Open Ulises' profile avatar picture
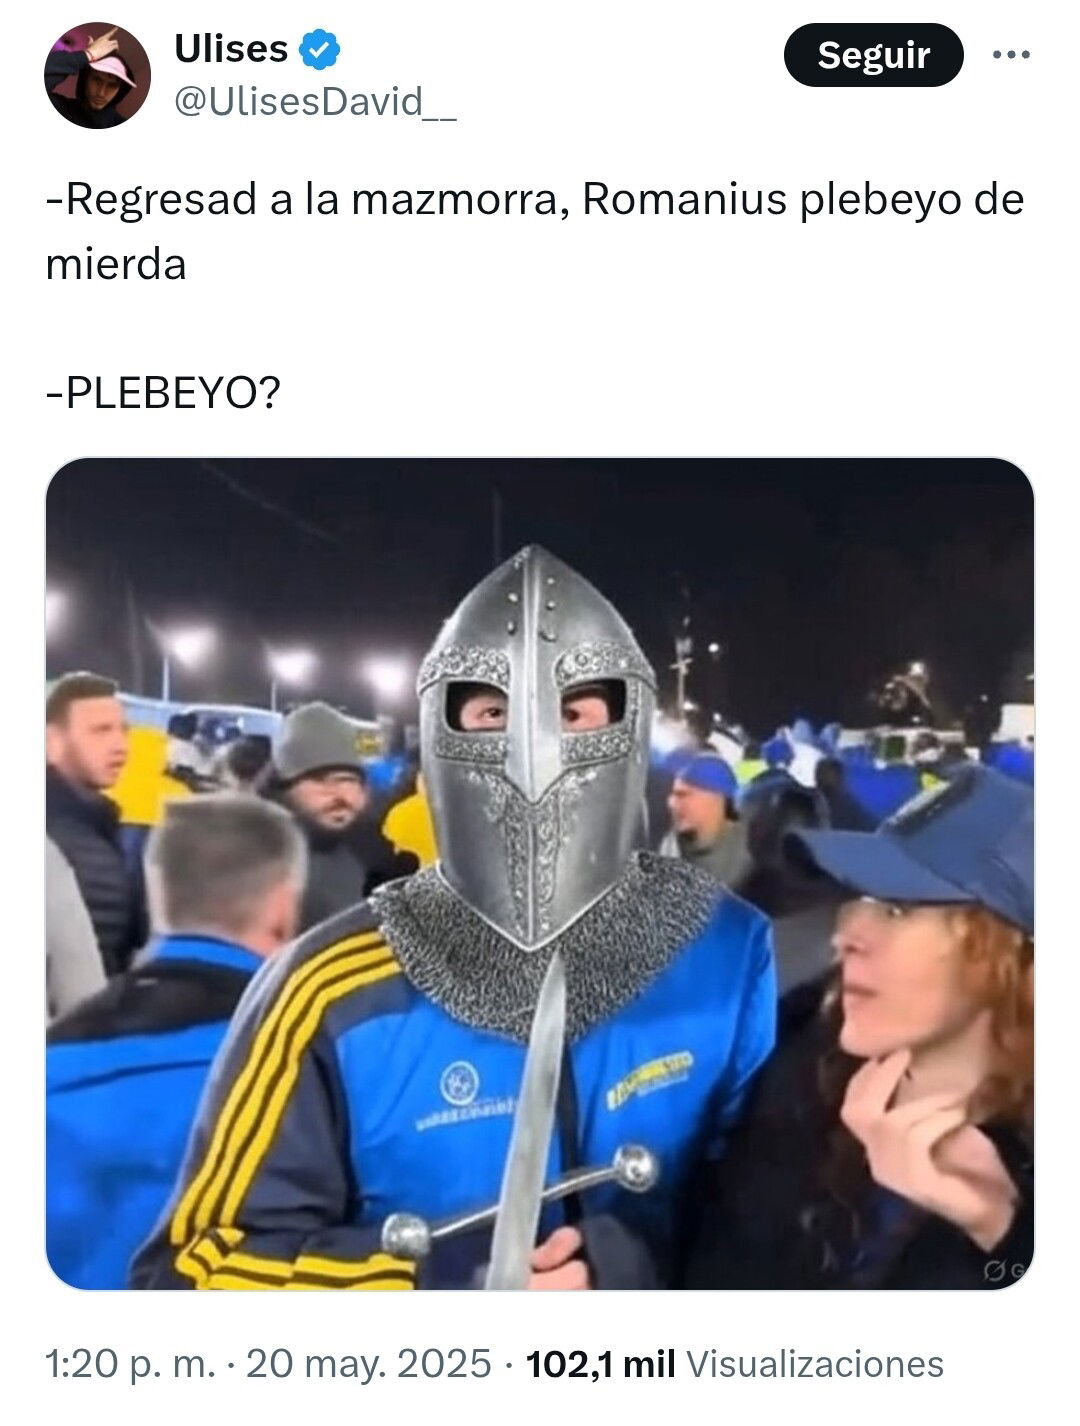 [x=97, y=75]
